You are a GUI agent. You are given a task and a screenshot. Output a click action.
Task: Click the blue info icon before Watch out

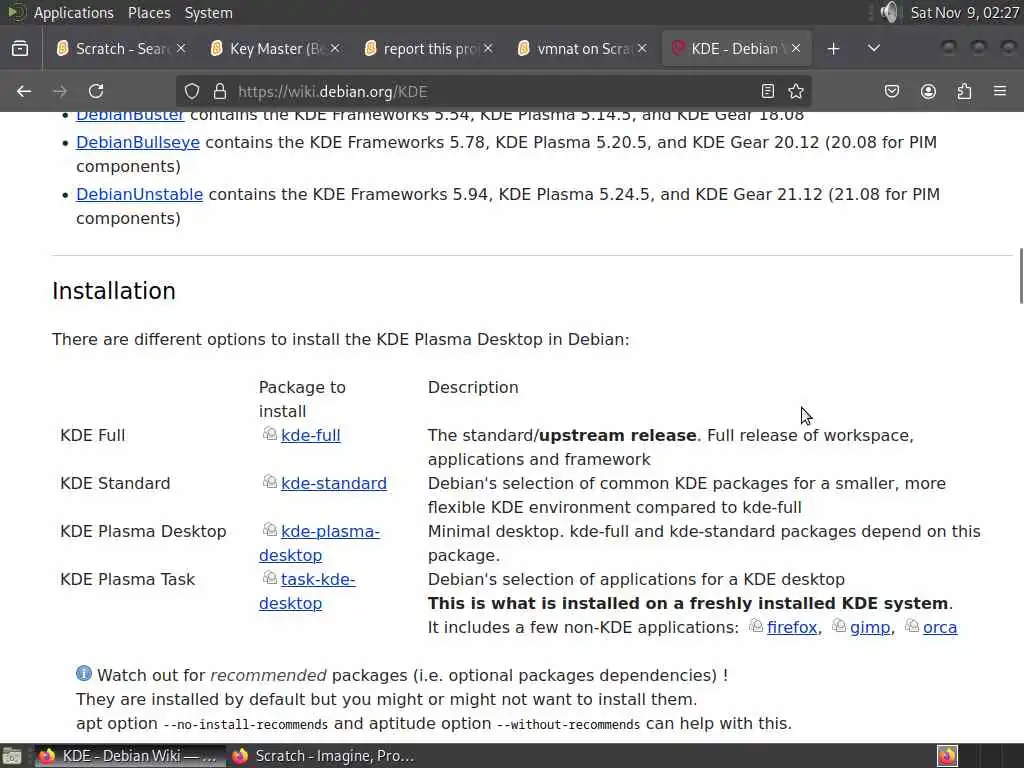pyautogui.click(x=84, y=673)
